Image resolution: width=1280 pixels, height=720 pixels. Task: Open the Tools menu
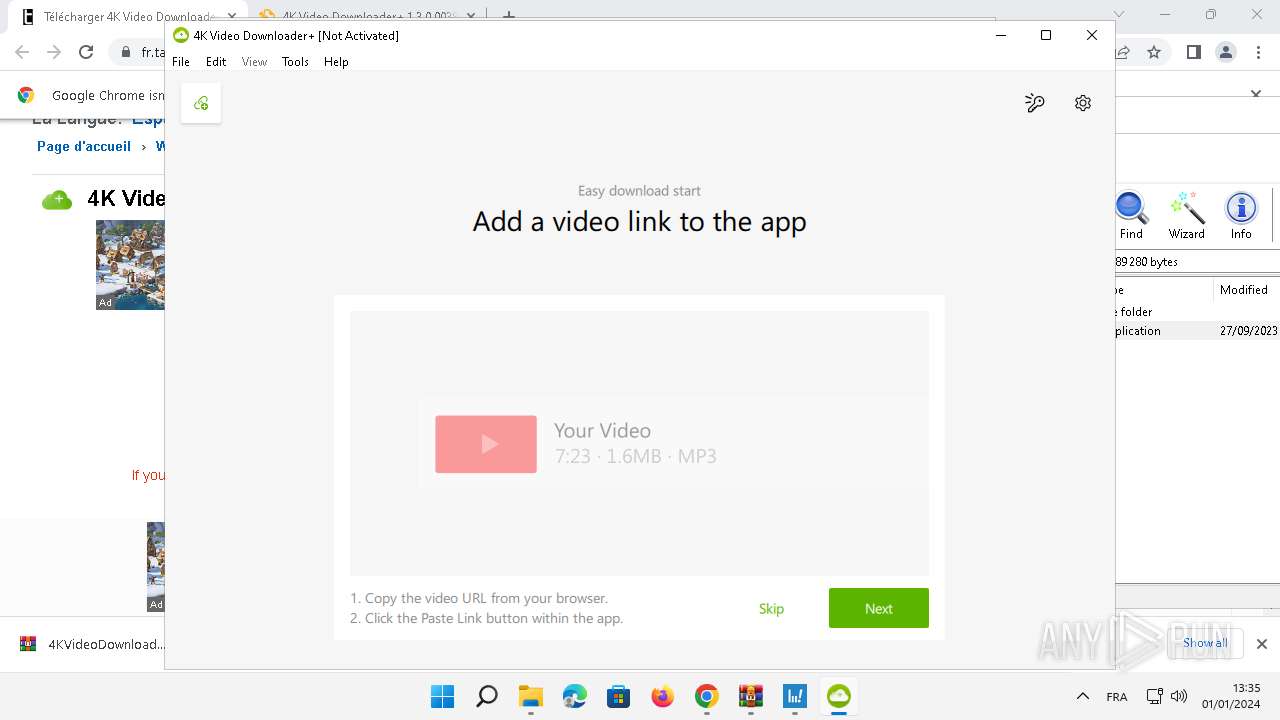[x=295, y=62]
